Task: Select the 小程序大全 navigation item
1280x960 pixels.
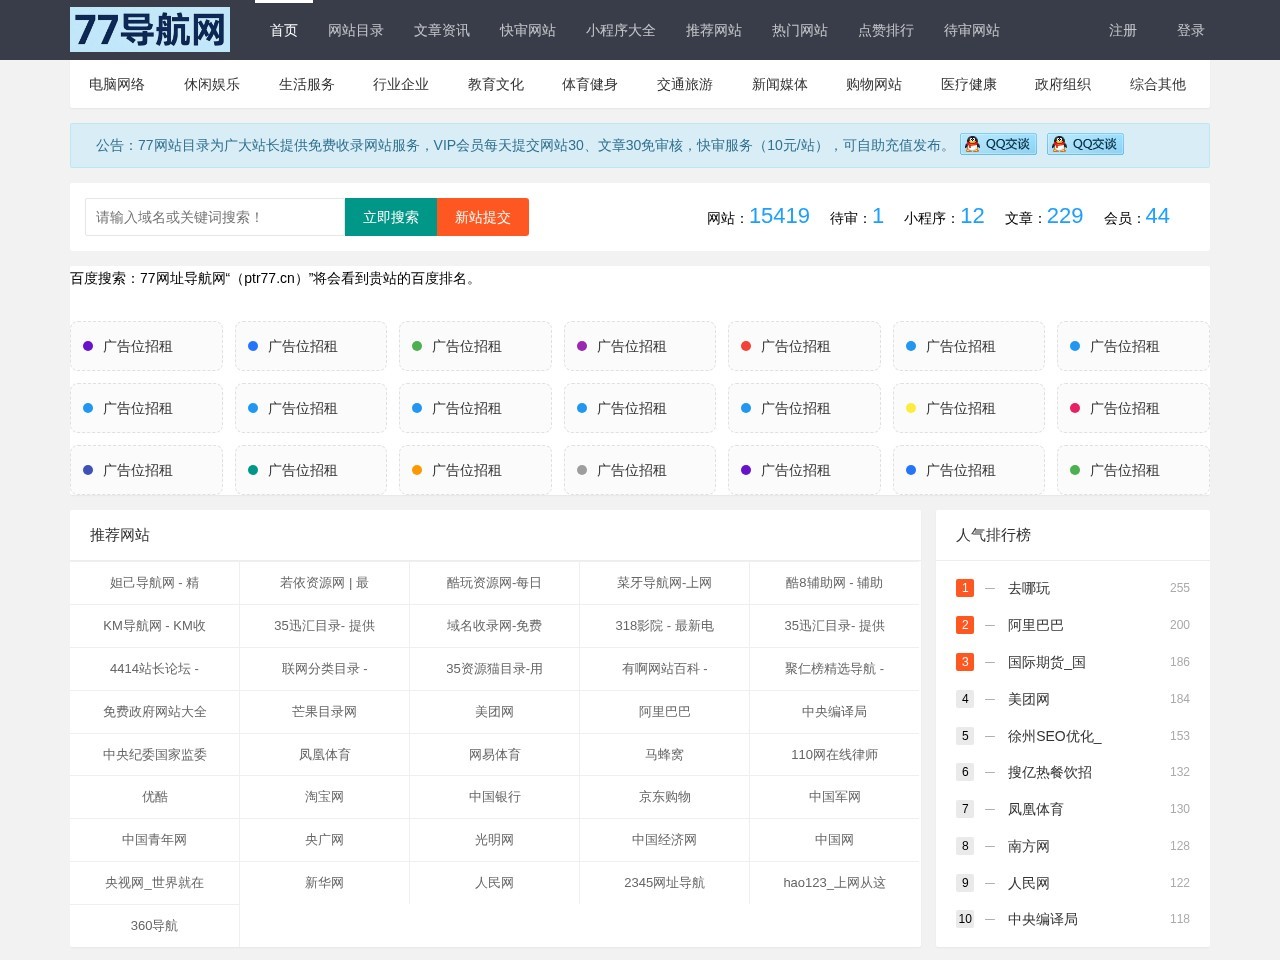Action: [x=621, y=30]
